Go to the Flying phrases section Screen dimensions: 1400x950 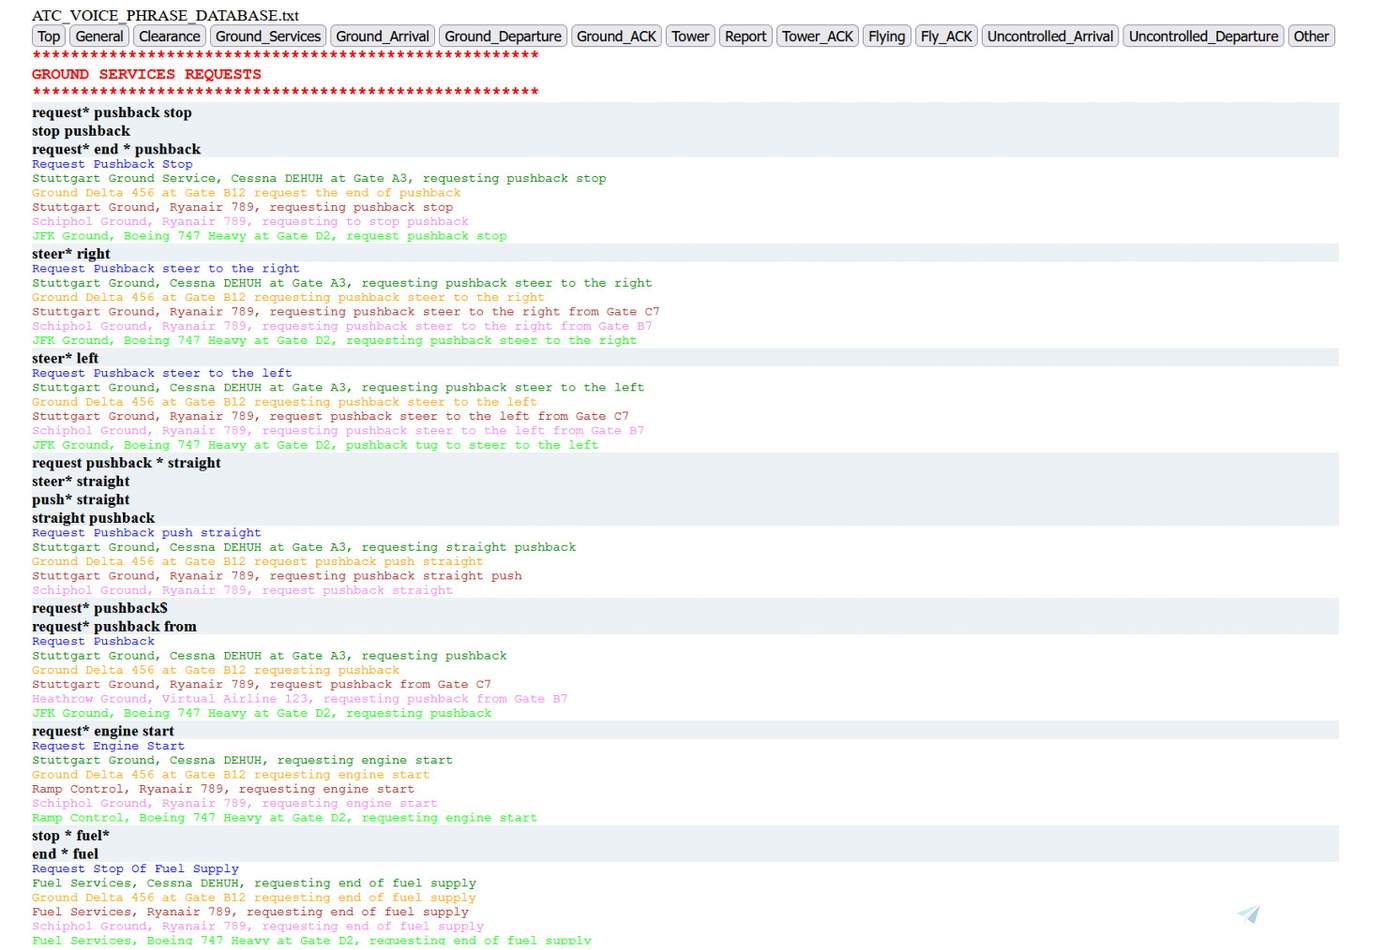886,37
